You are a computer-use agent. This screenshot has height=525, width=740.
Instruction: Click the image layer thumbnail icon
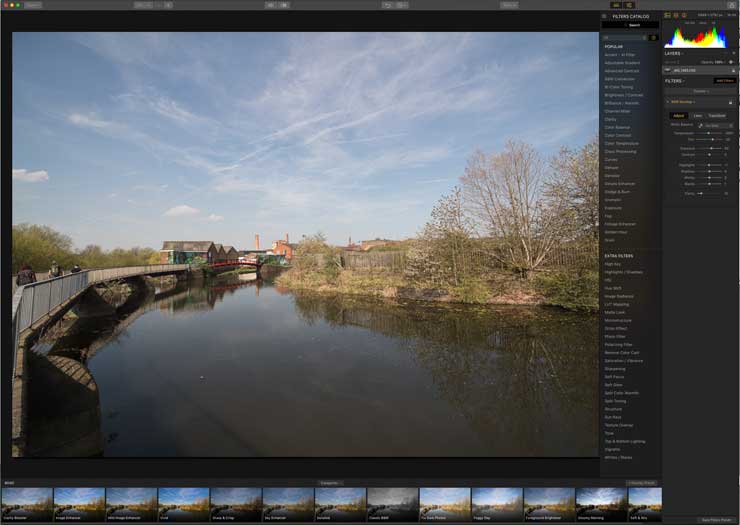668,70
